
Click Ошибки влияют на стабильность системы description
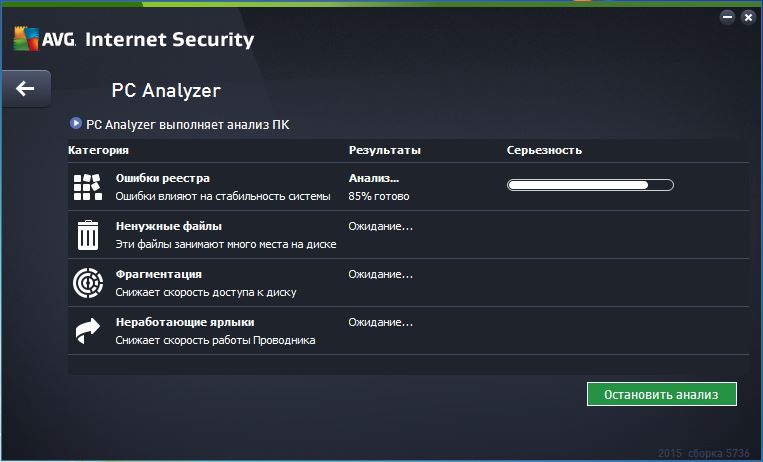pyautogui.click(x=223, y=196)
